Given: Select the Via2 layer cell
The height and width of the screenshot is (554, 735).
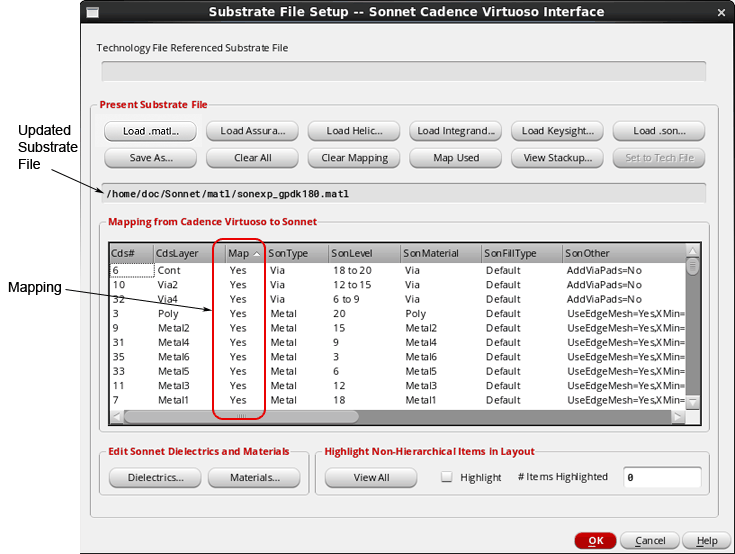Looking at the screenshot, I should click(168, 285).
